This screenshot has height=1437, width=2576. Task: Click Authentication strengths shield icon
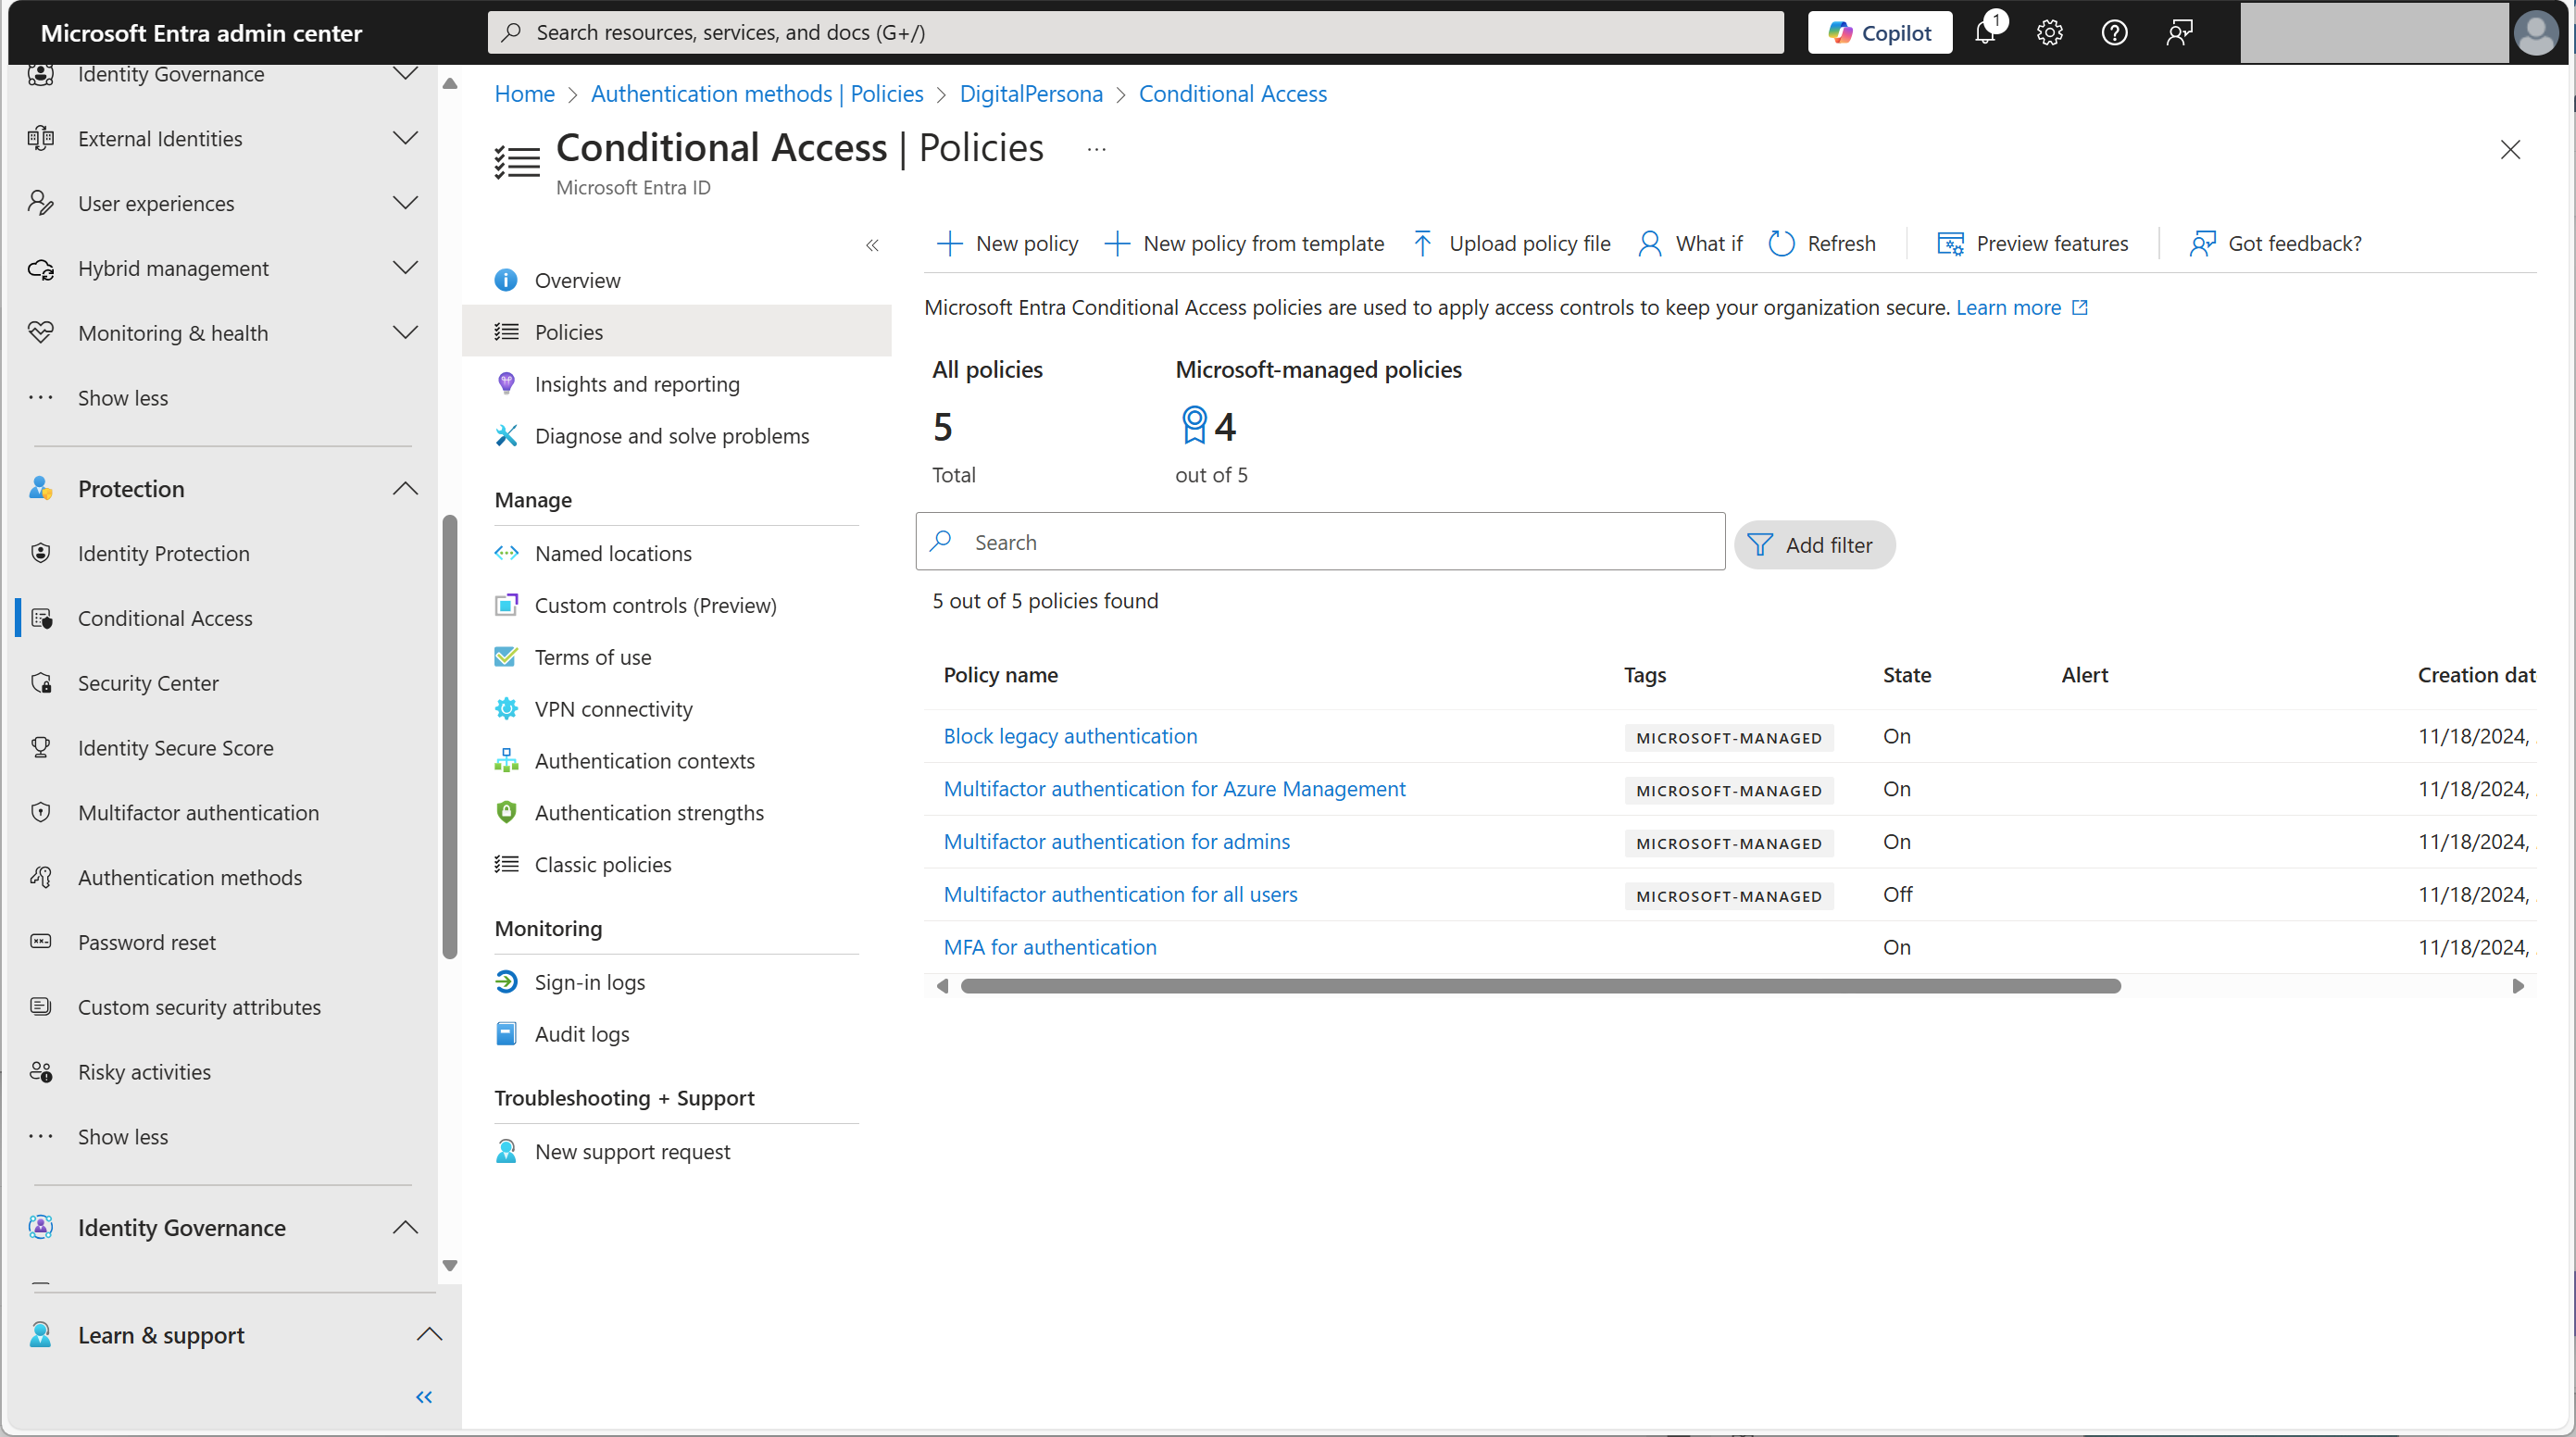pos(506,812)
